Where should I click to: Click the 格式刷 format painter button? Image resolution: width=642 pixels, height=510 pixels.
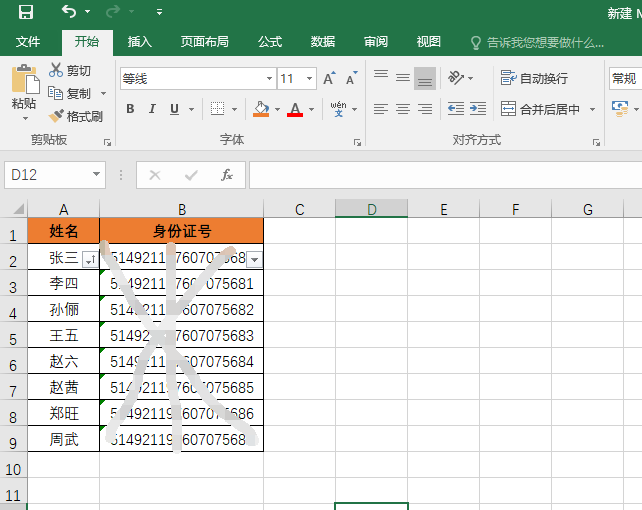tap(75, 117)
